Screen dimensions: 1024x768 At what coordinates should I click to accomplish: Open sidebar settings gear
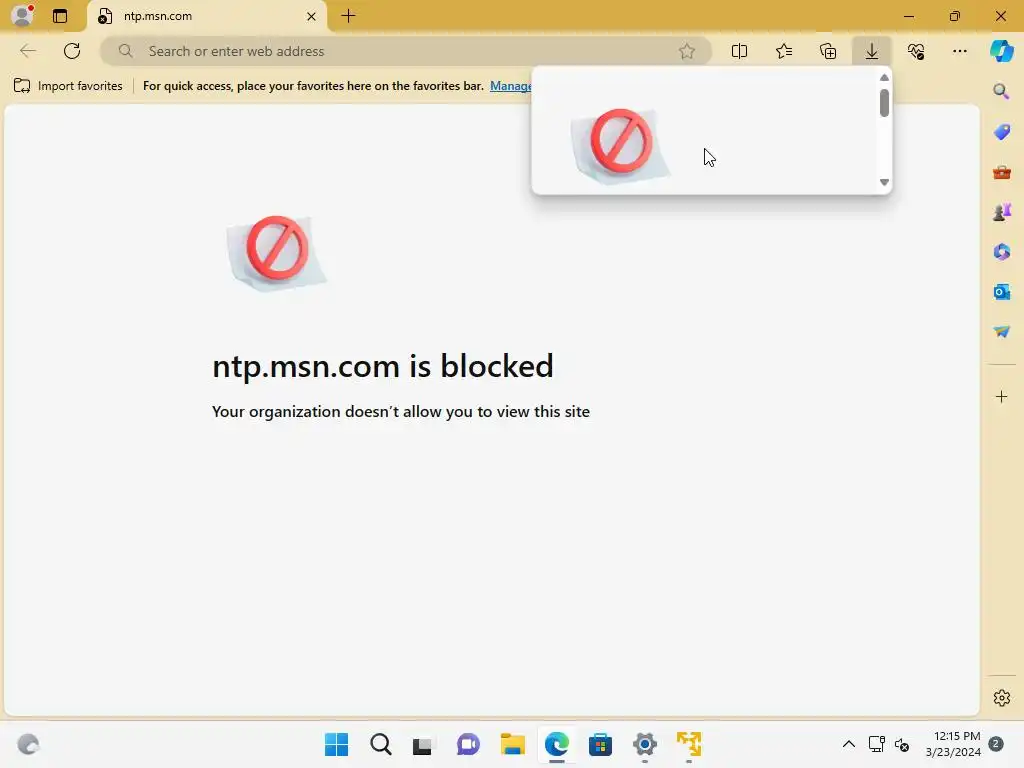(1001, 697)
